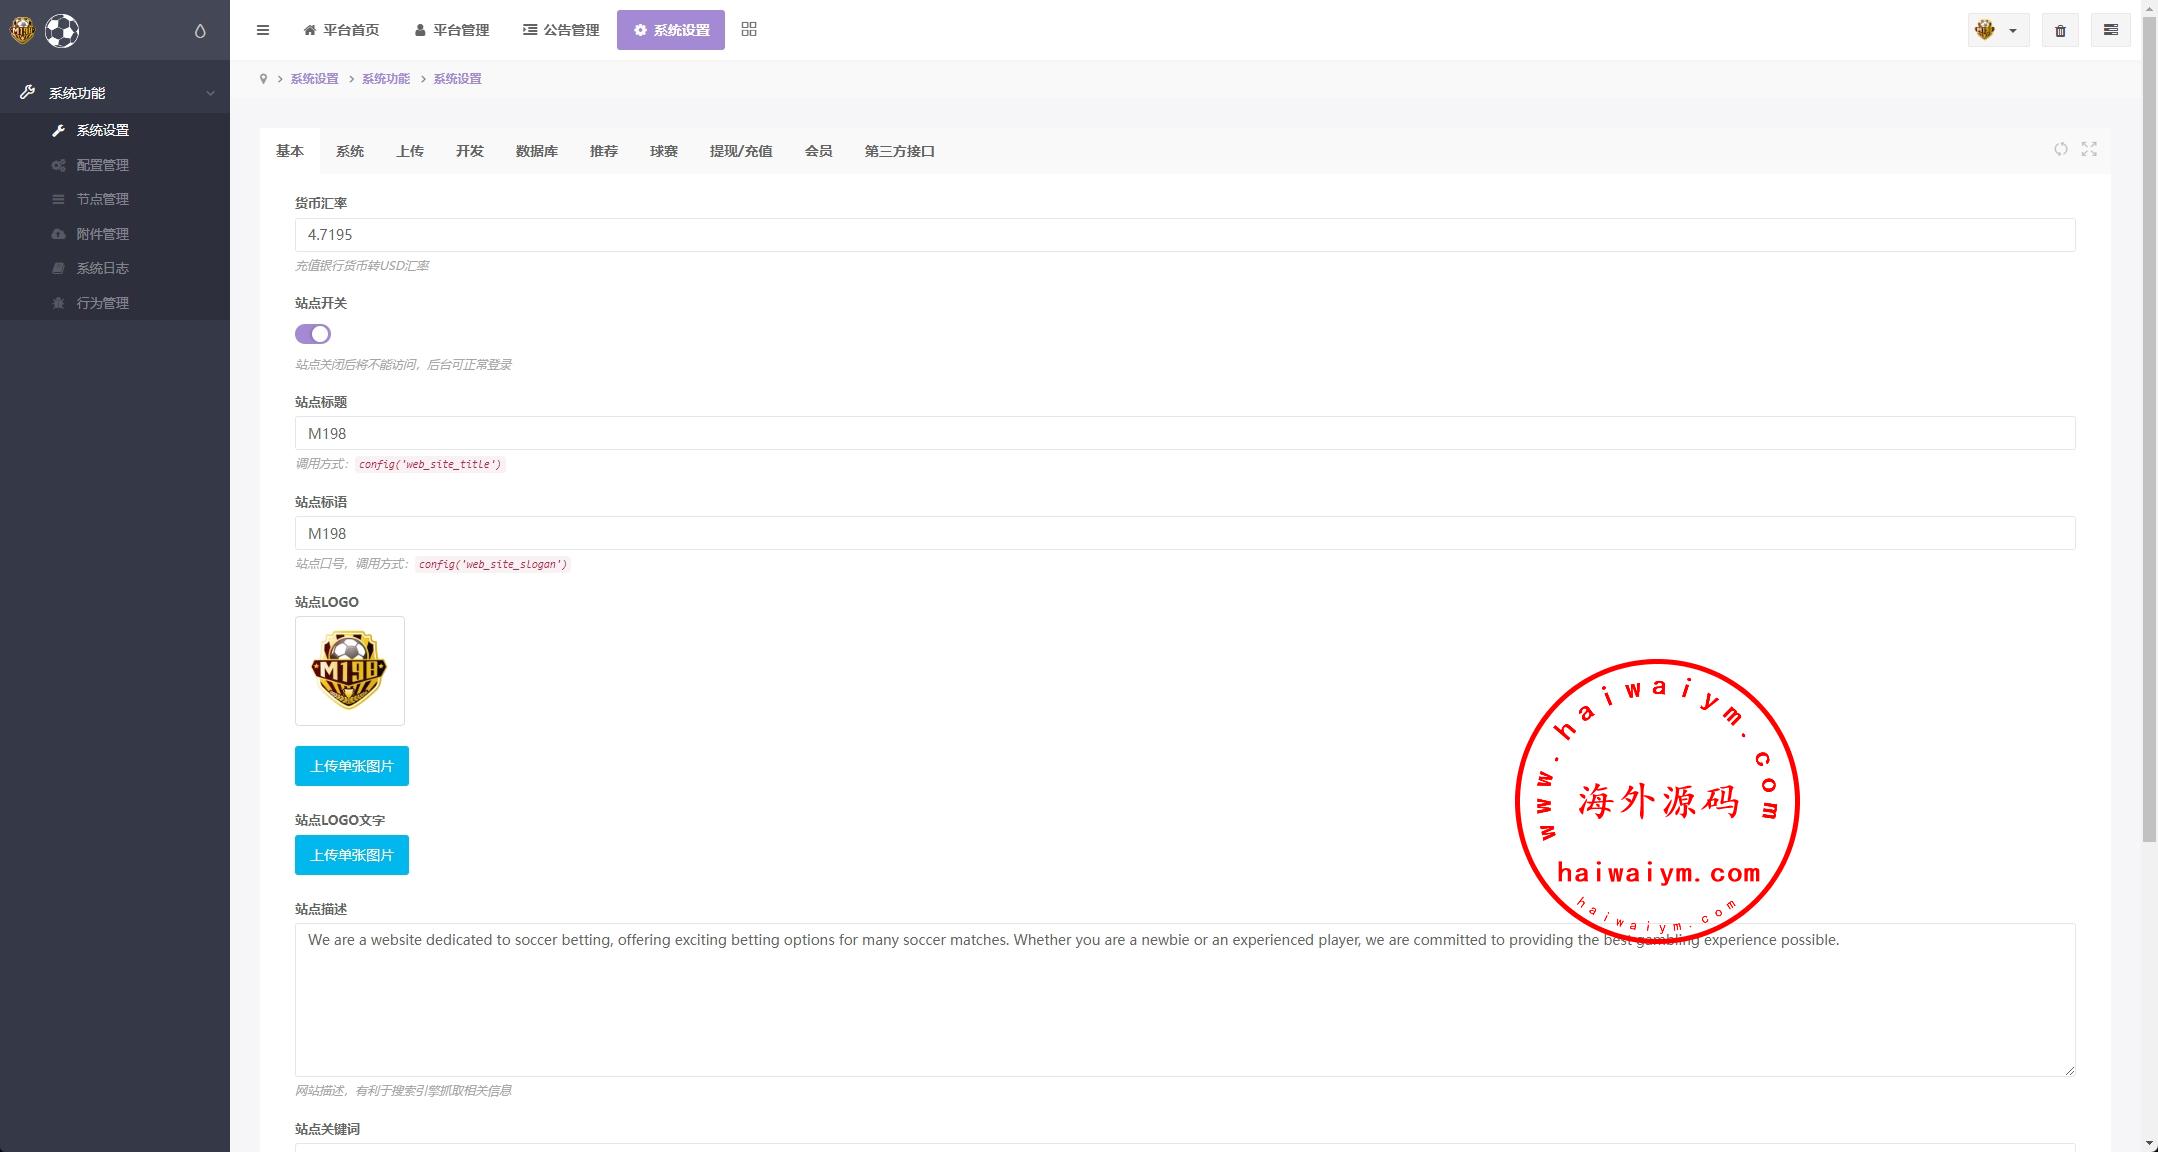
Task: Open the user avatar dropdown menu
Action: coord(1997,30)
